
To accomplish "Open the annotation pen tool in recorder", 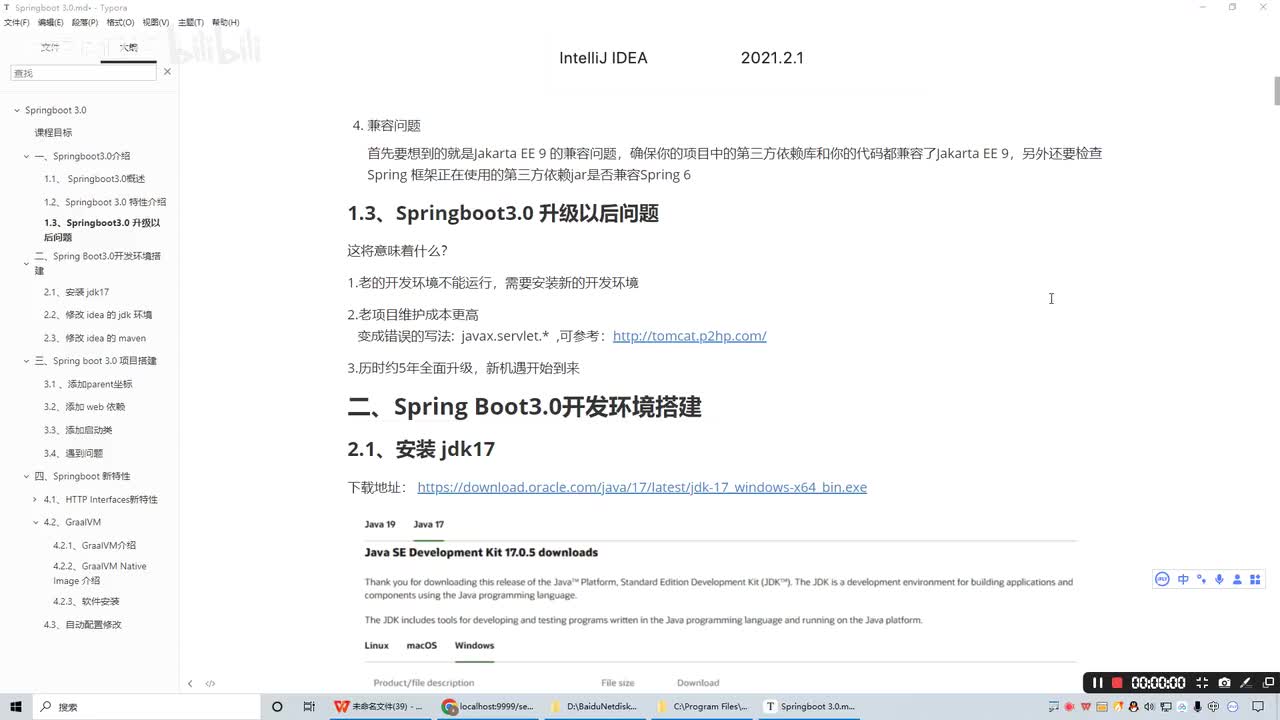I will (1245, 683).
